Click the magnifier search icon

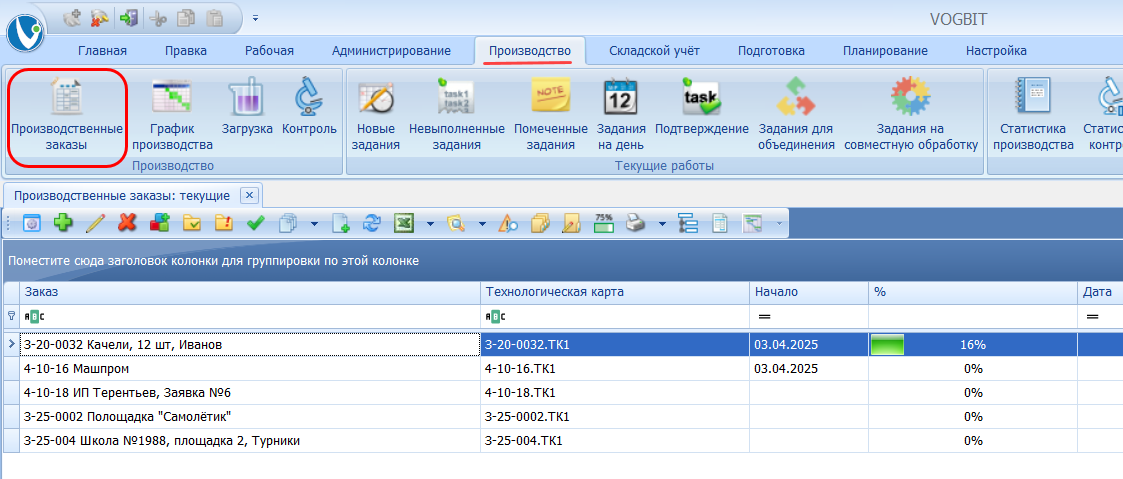coord(456,223)
